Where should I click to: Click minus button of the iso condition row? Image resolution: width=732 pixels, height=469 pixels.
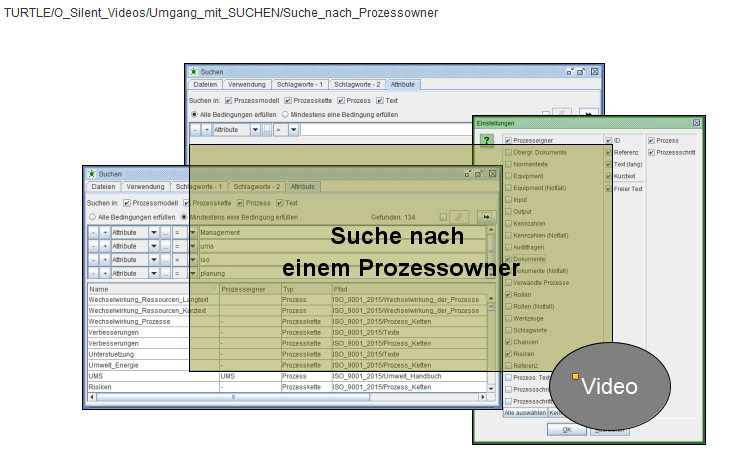pos(93,259)
